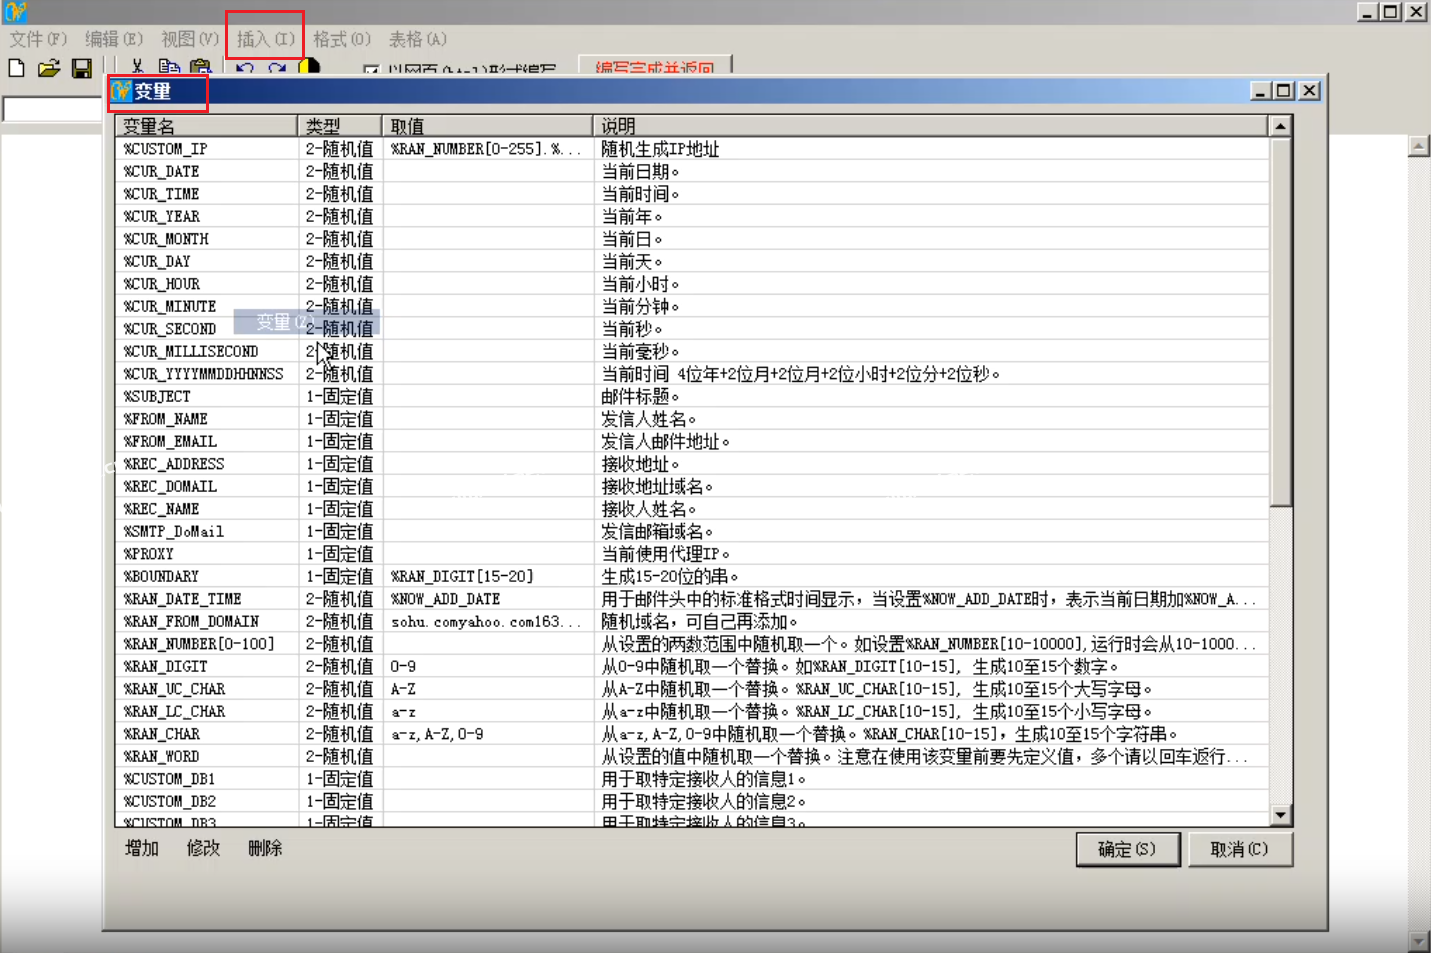Select the %CUR_HOUR variable row
The width and height of the screenshot is (1431, 953).
click(692, 284)
